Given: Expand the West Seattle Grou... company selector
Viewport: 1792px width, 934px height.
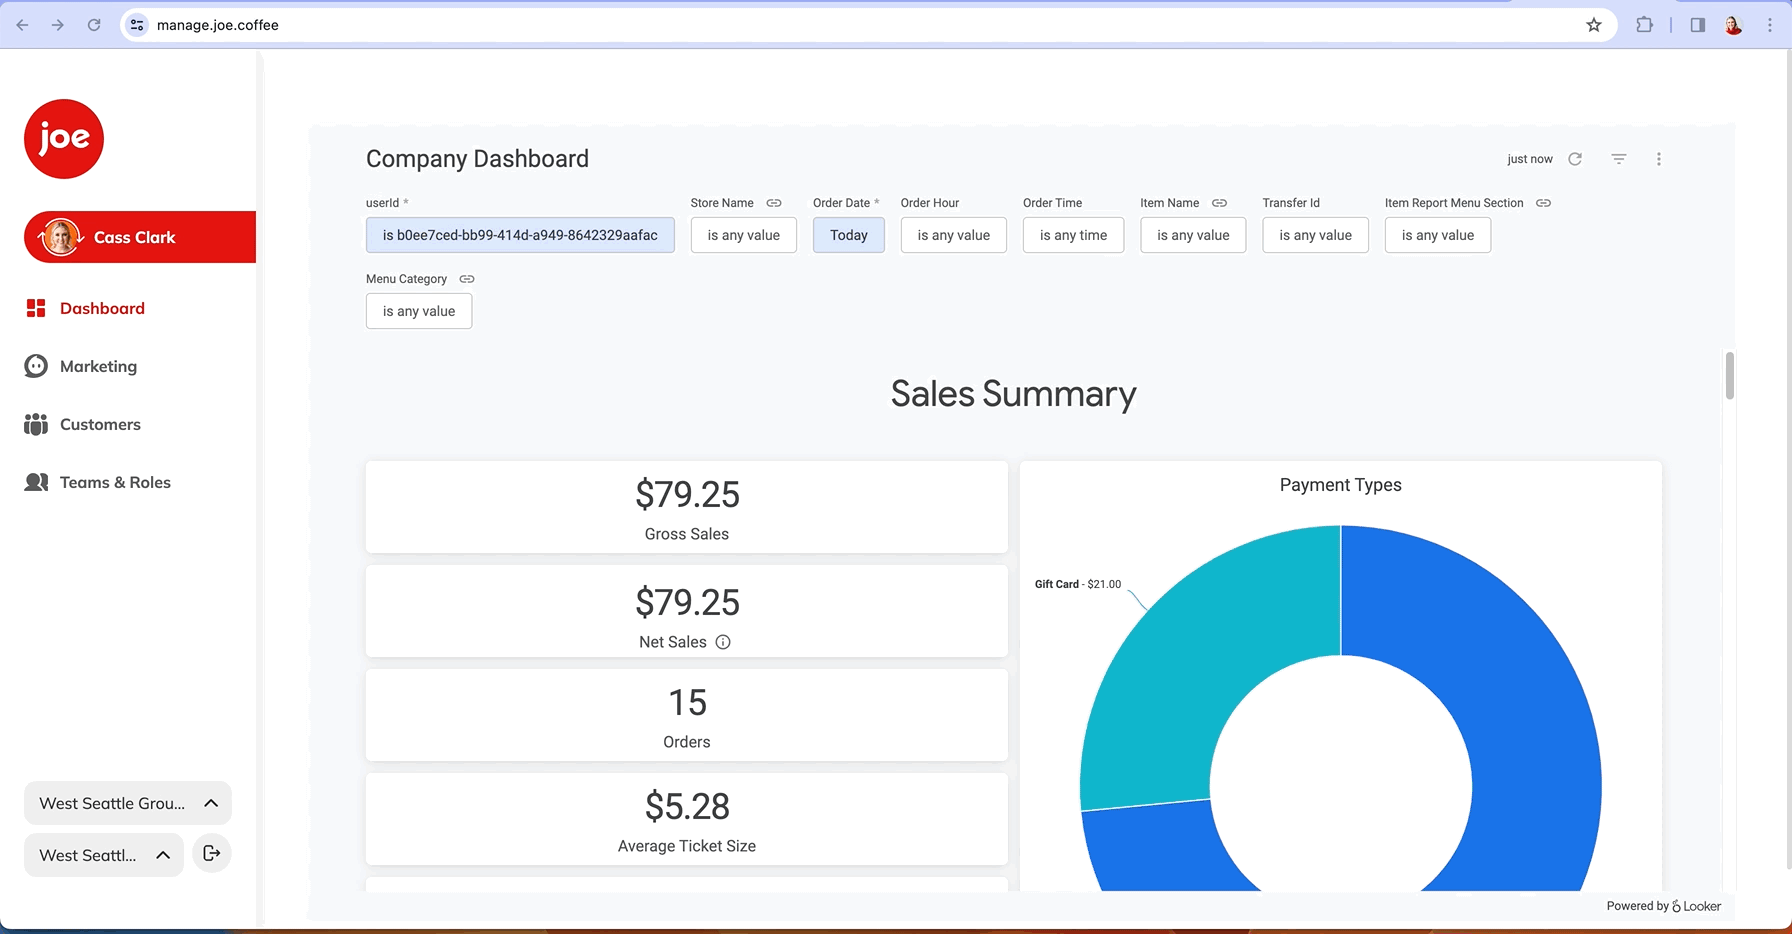Looking at the screenshot, I should pos(128,803).
